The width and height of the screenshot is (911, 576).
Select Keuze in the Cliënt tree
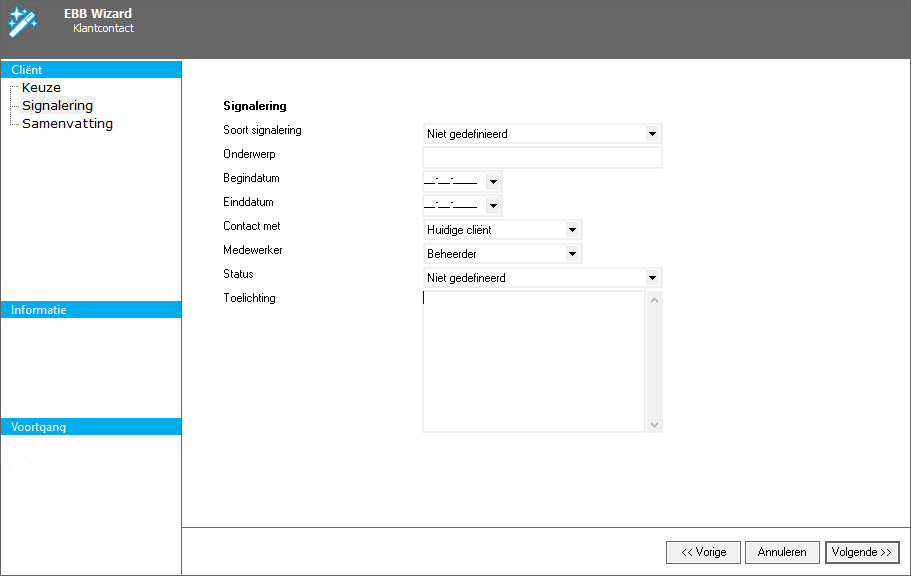[41, 88]
